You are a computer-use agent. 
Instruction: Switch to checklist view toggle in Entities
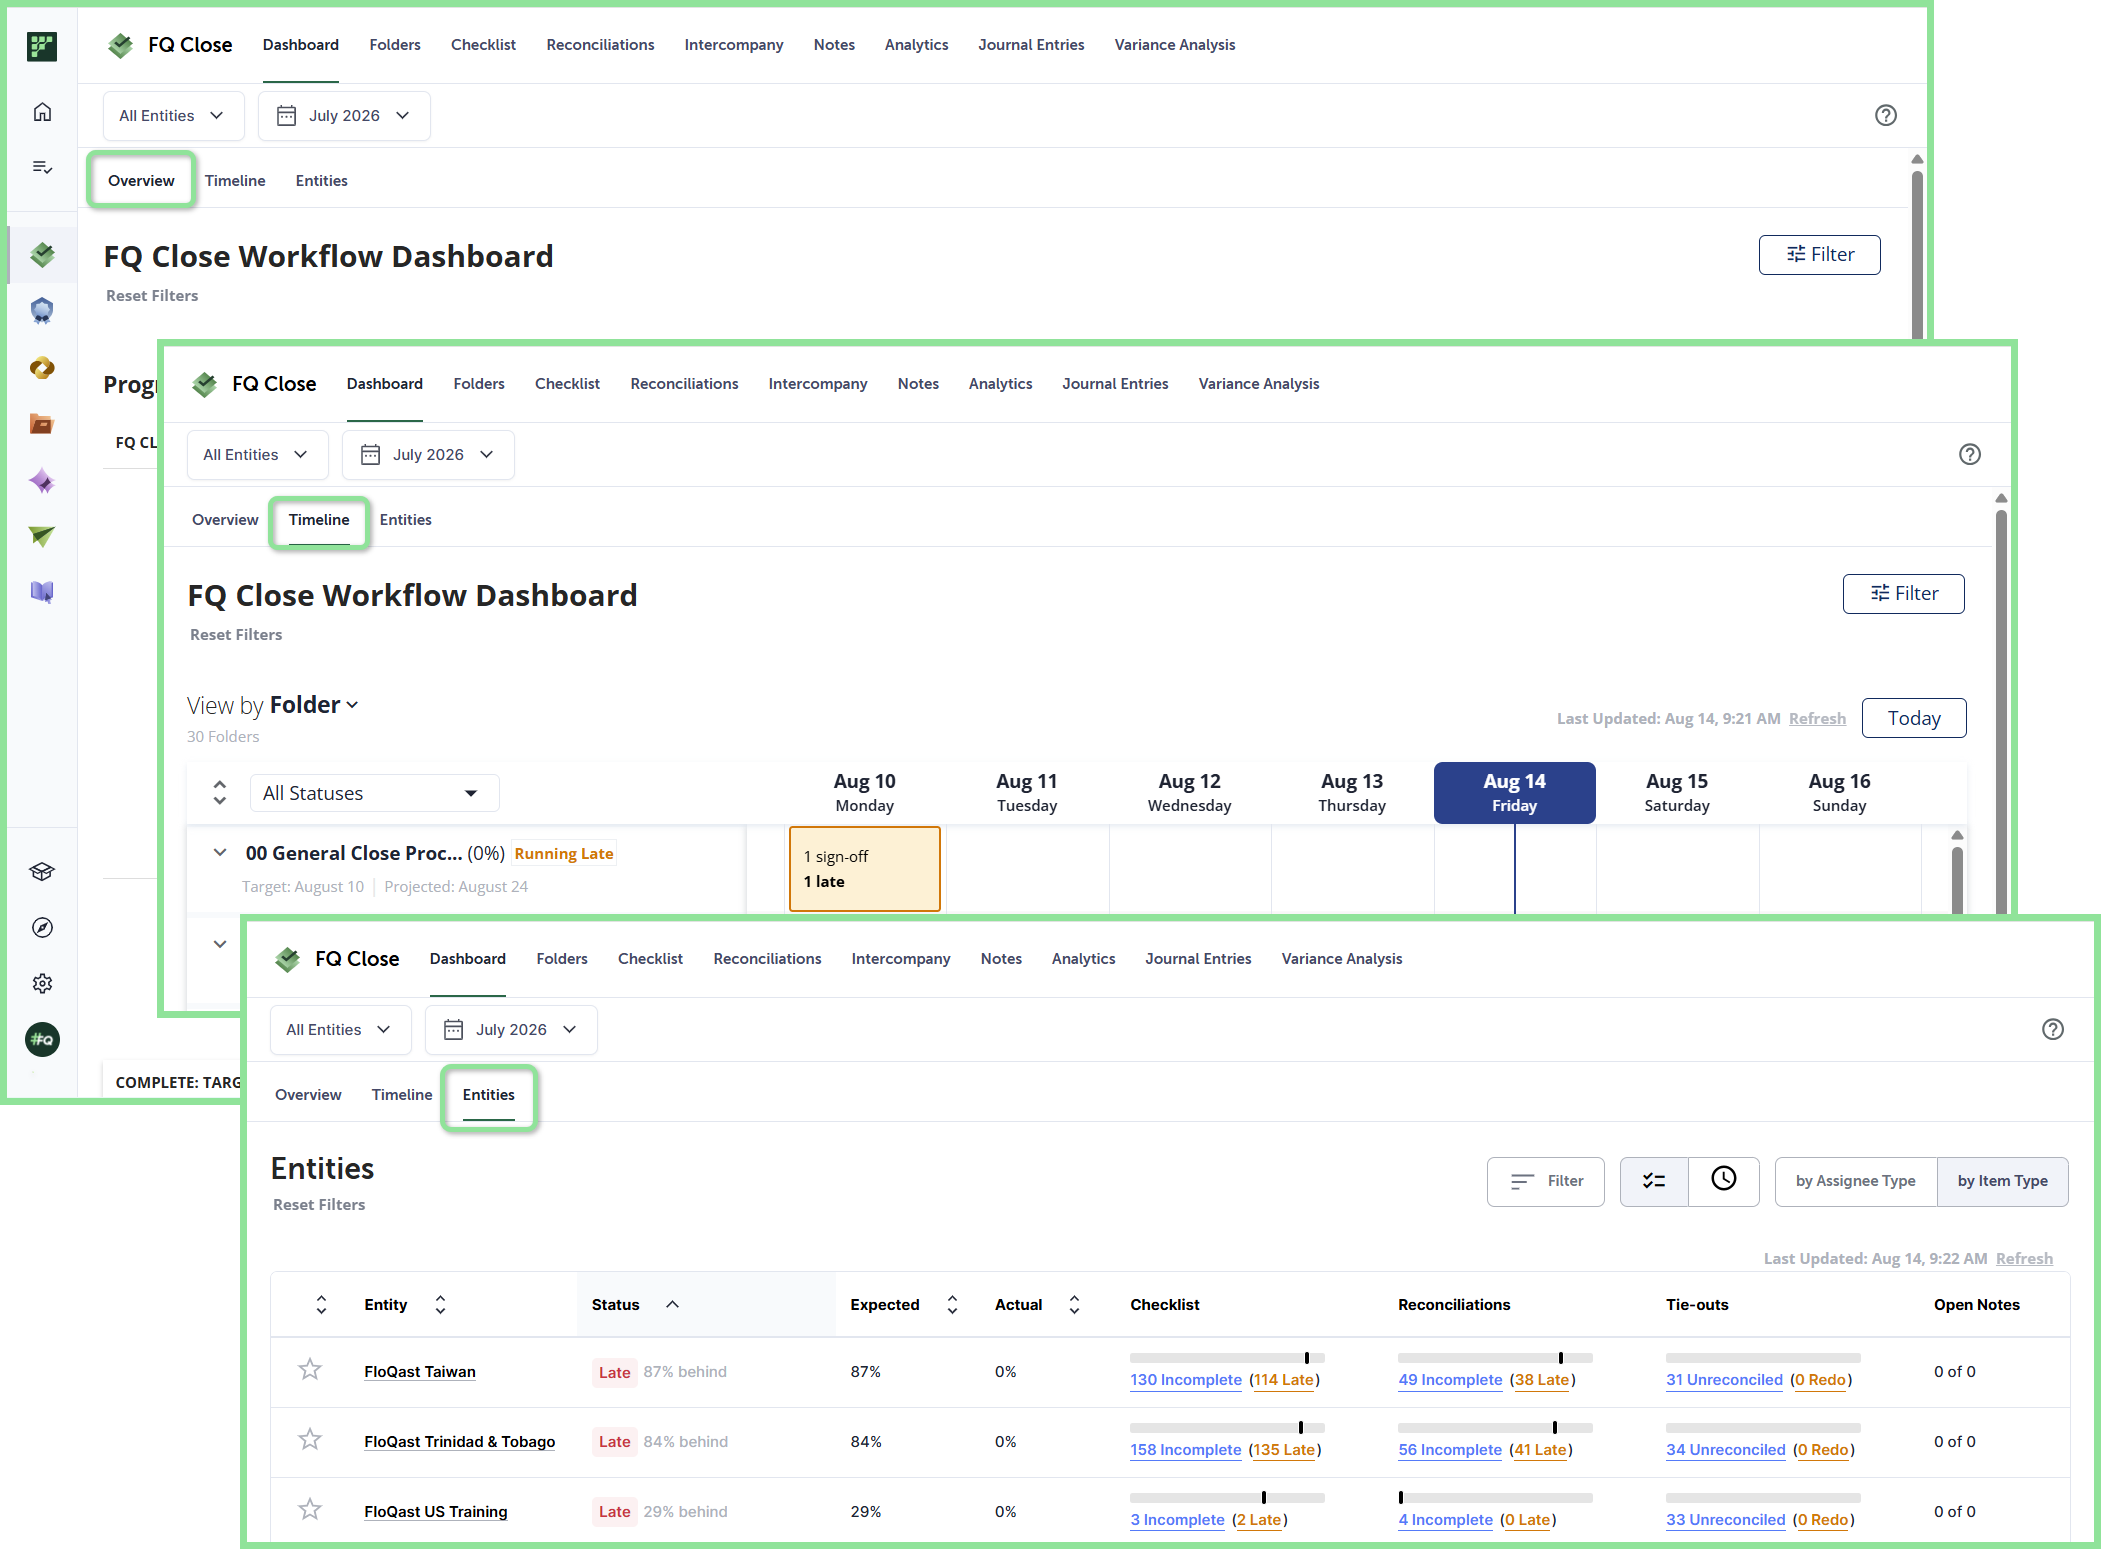click(1654, 1182)
